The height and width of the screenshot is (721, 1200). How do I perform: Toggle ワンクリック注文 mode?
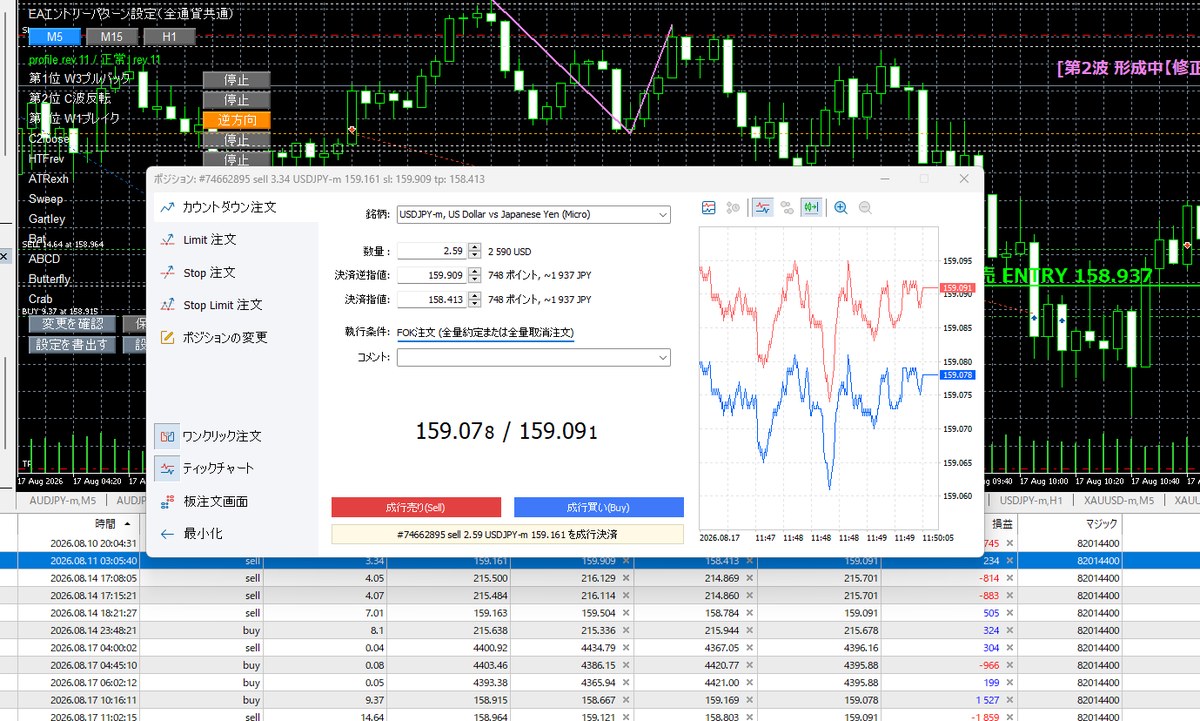(209, 436)
